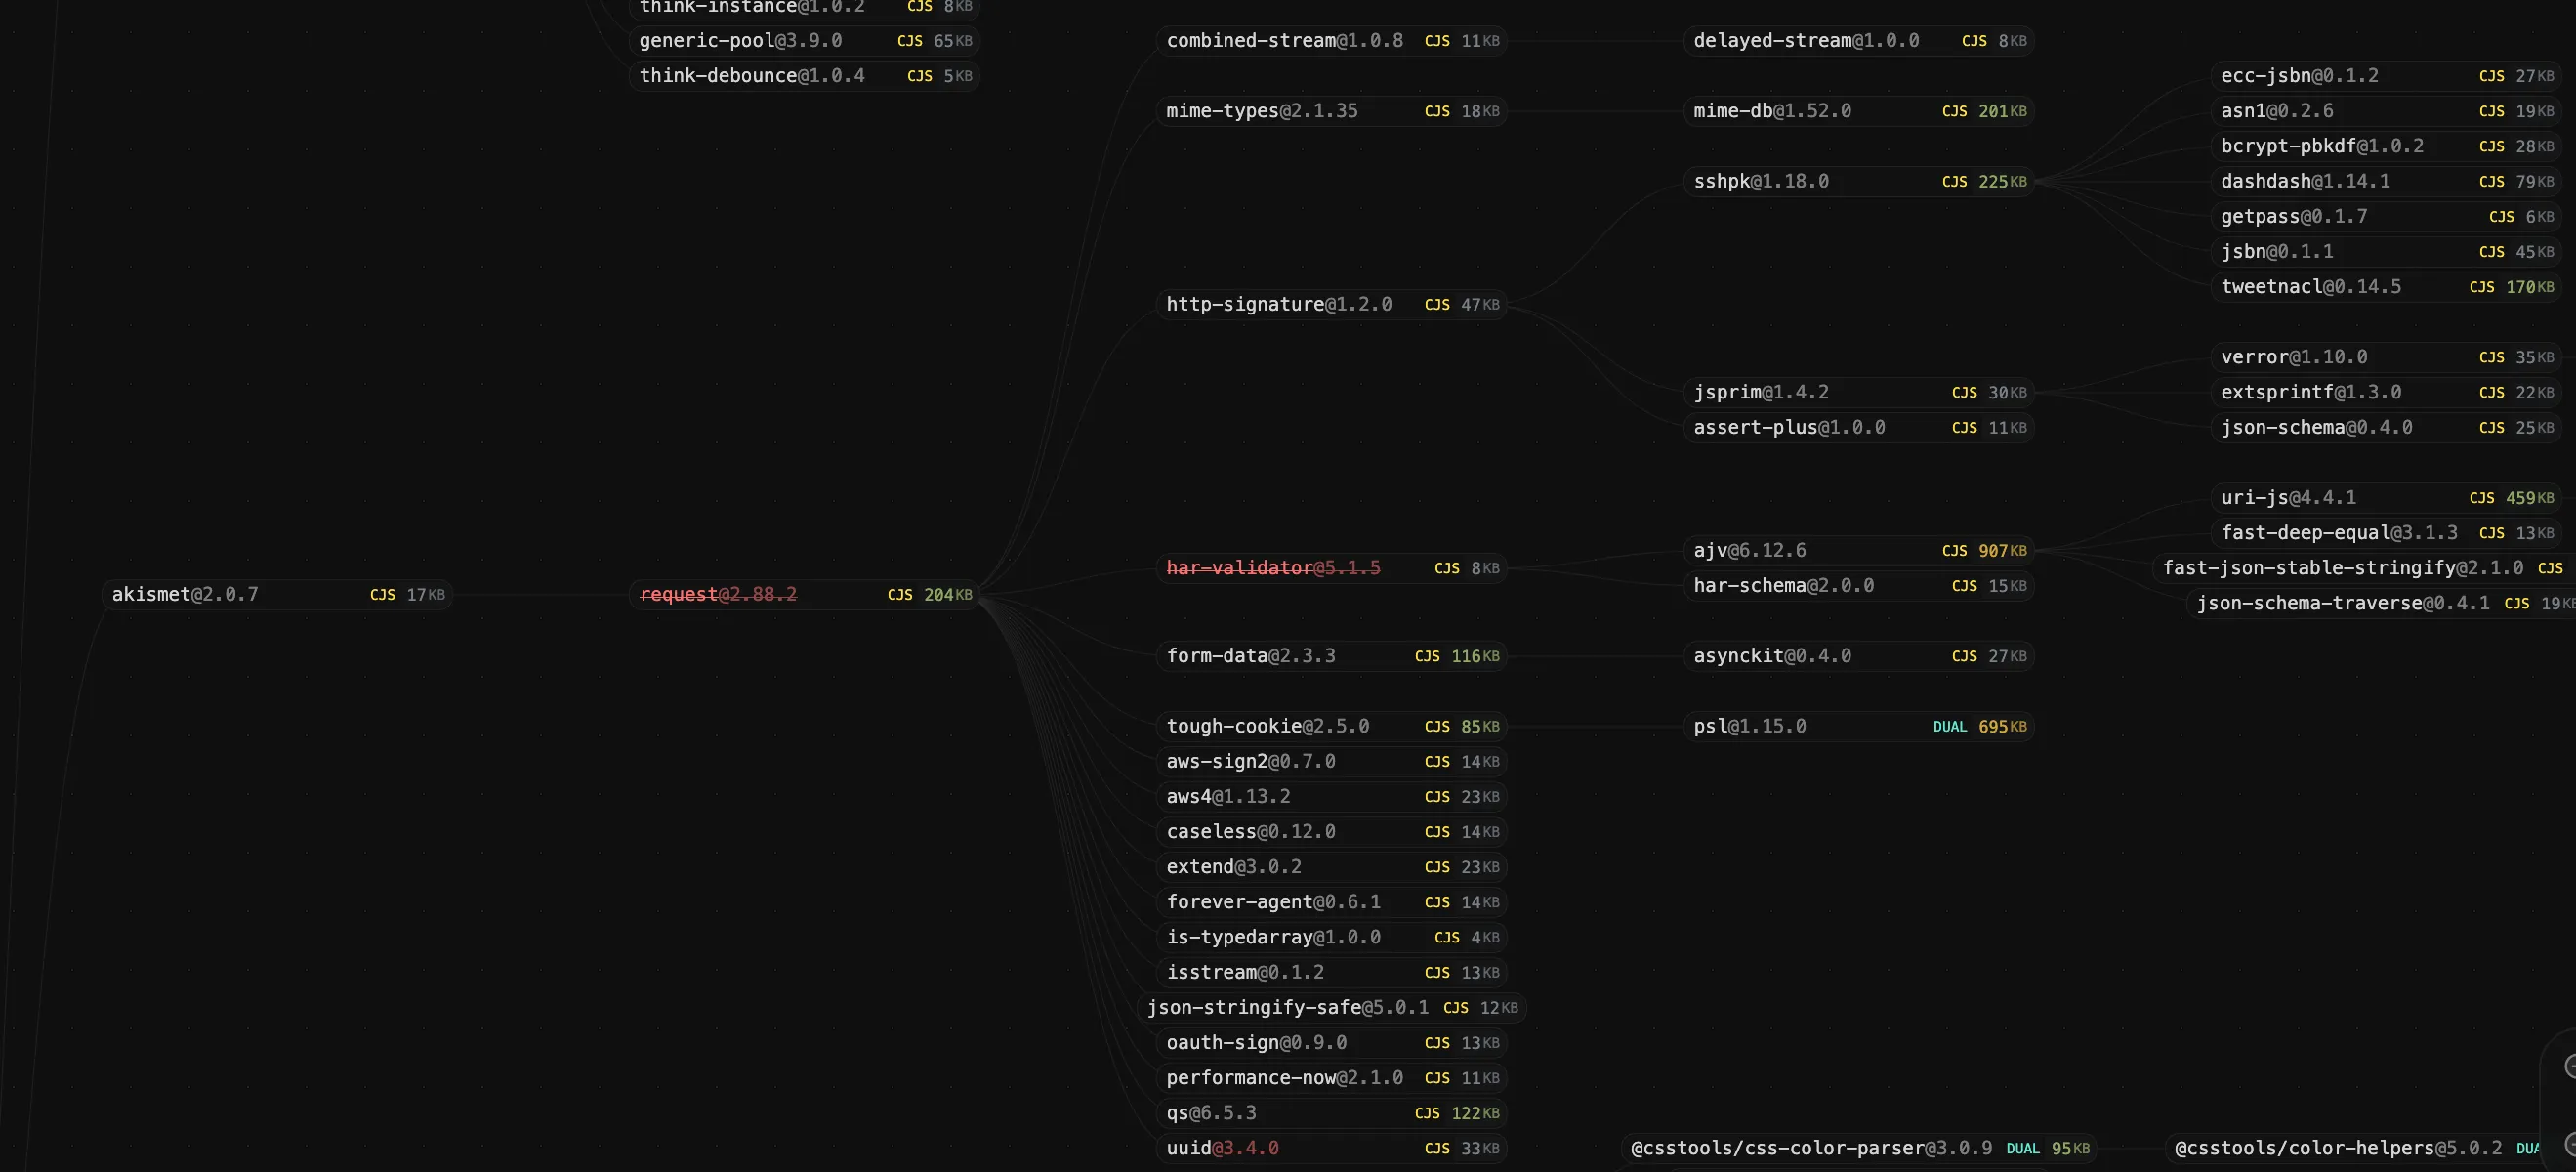Select the generic-pool@3.9.0 node
2576x1172 pixels.
point(740,41)
